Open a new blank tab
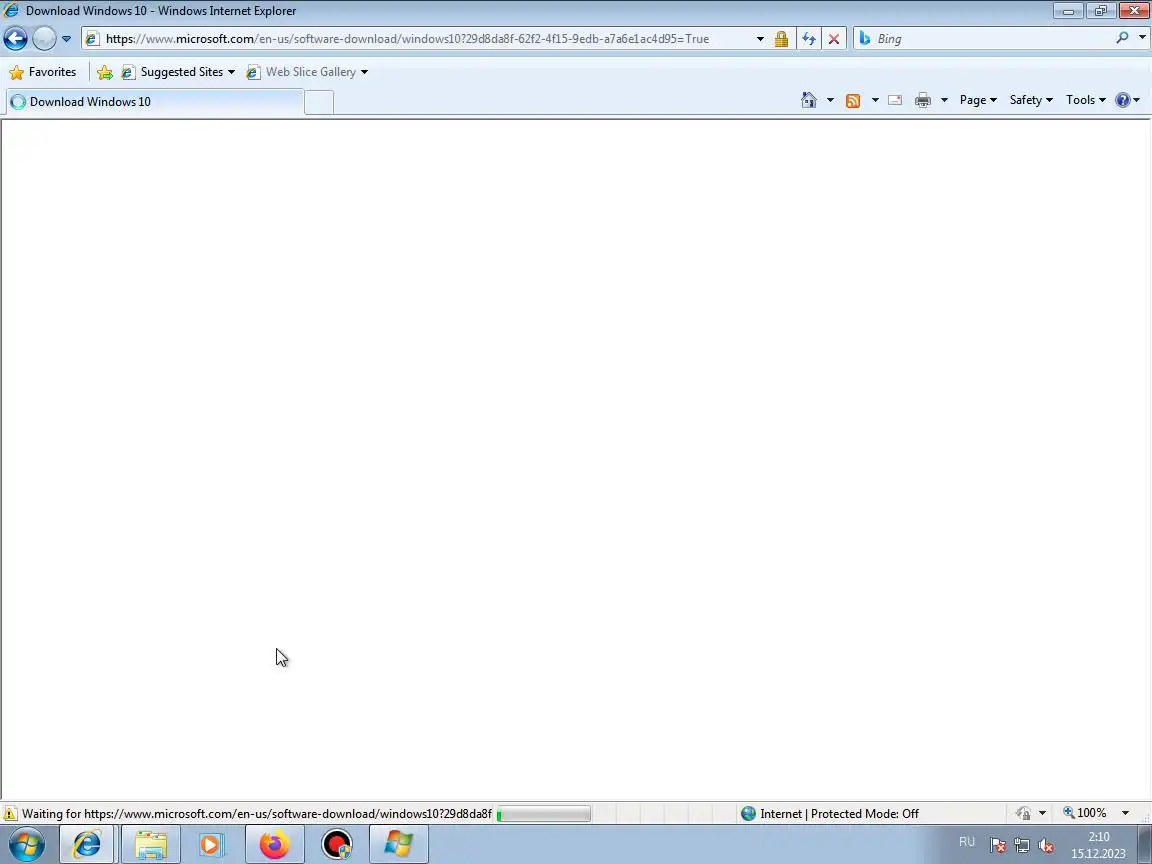The image size is (1152, 864). (319, 102)
